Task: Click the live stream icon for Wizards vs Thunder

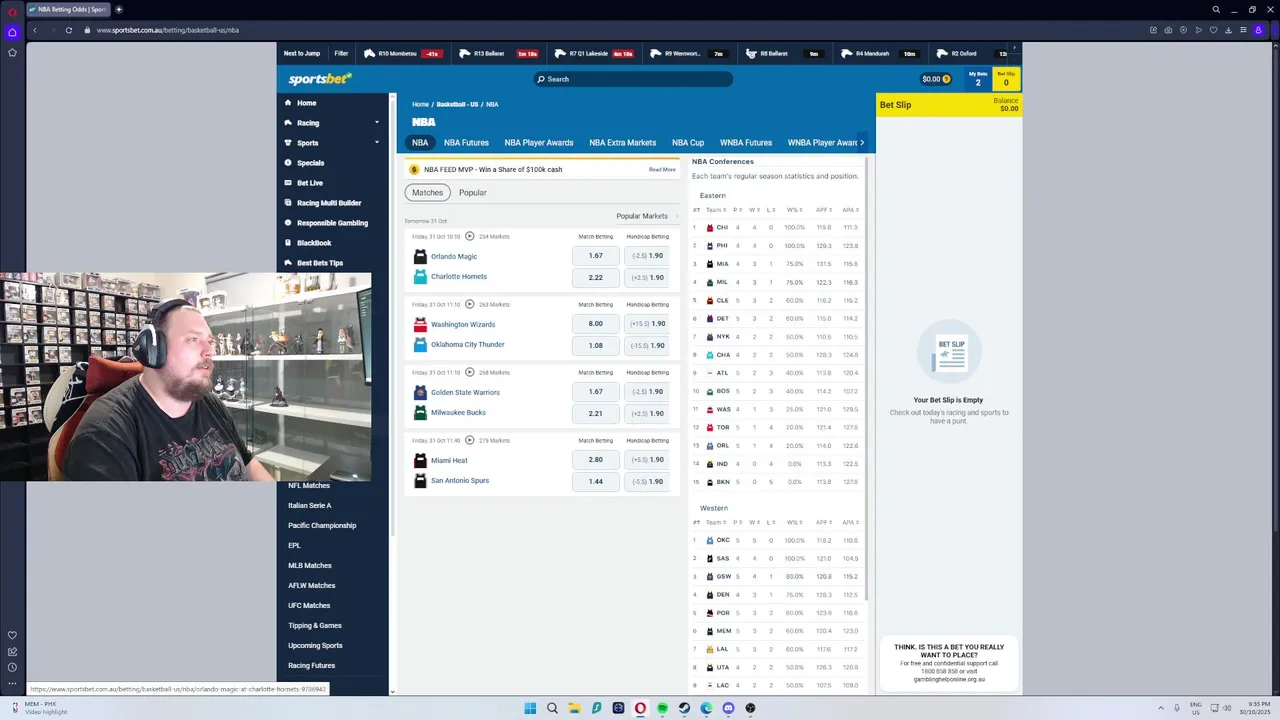Action: [x=469, y=304]
